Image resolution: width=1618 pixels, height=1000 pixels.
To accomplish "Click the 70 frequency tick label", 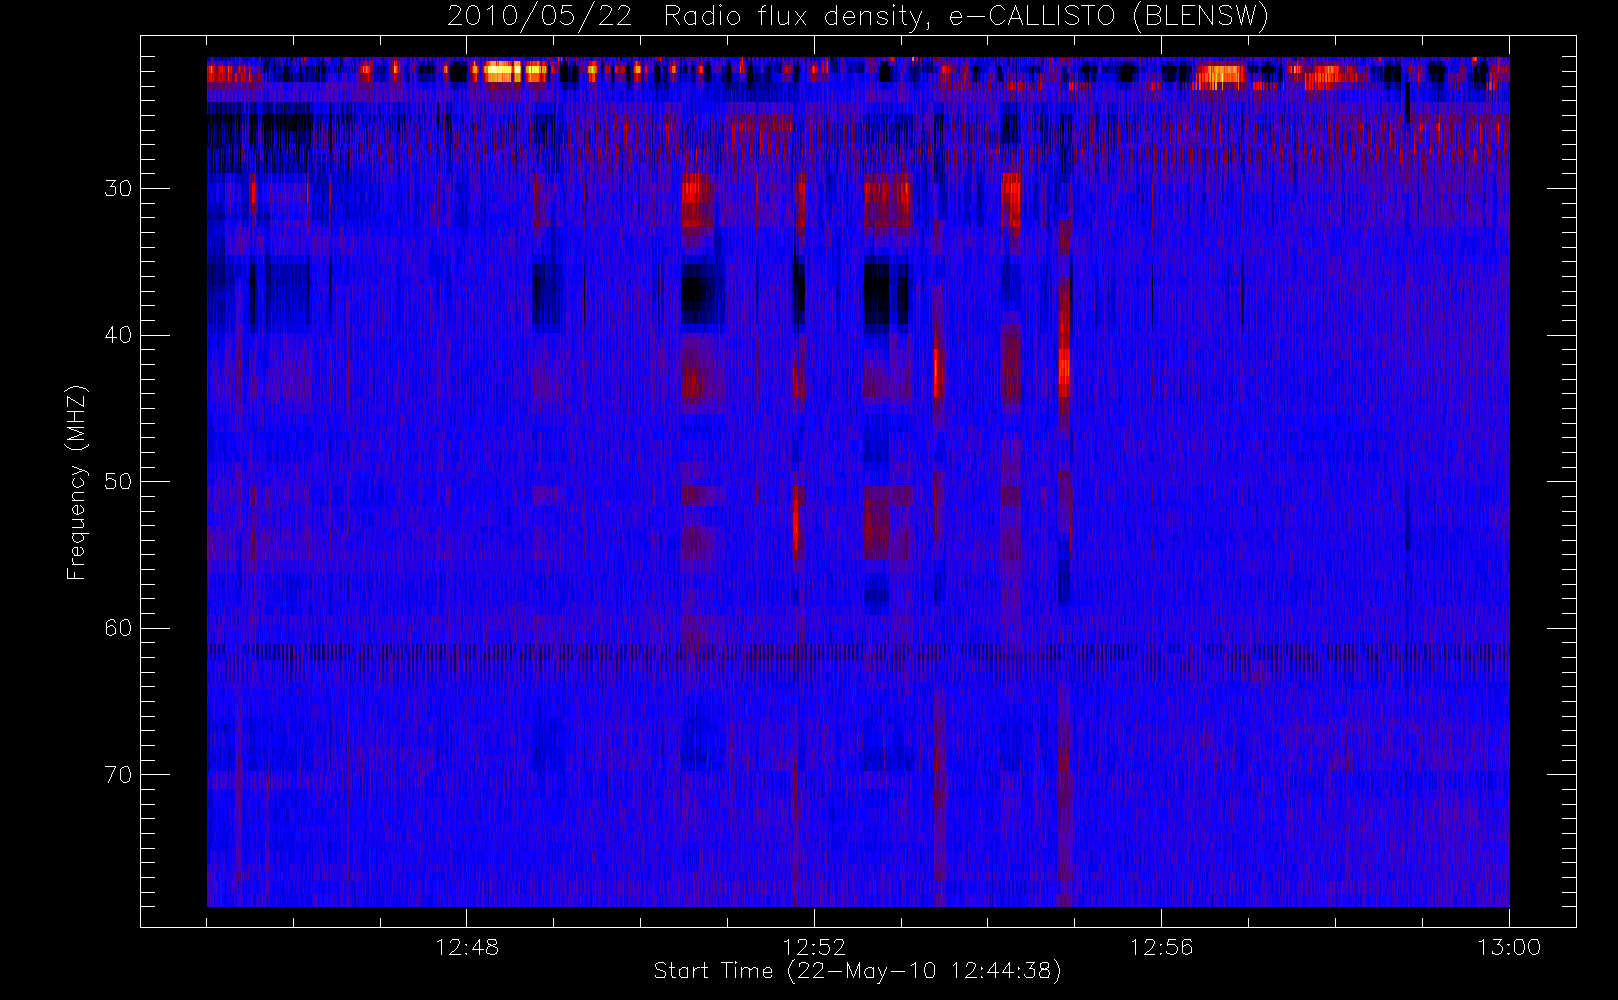I will pos(118,775).
